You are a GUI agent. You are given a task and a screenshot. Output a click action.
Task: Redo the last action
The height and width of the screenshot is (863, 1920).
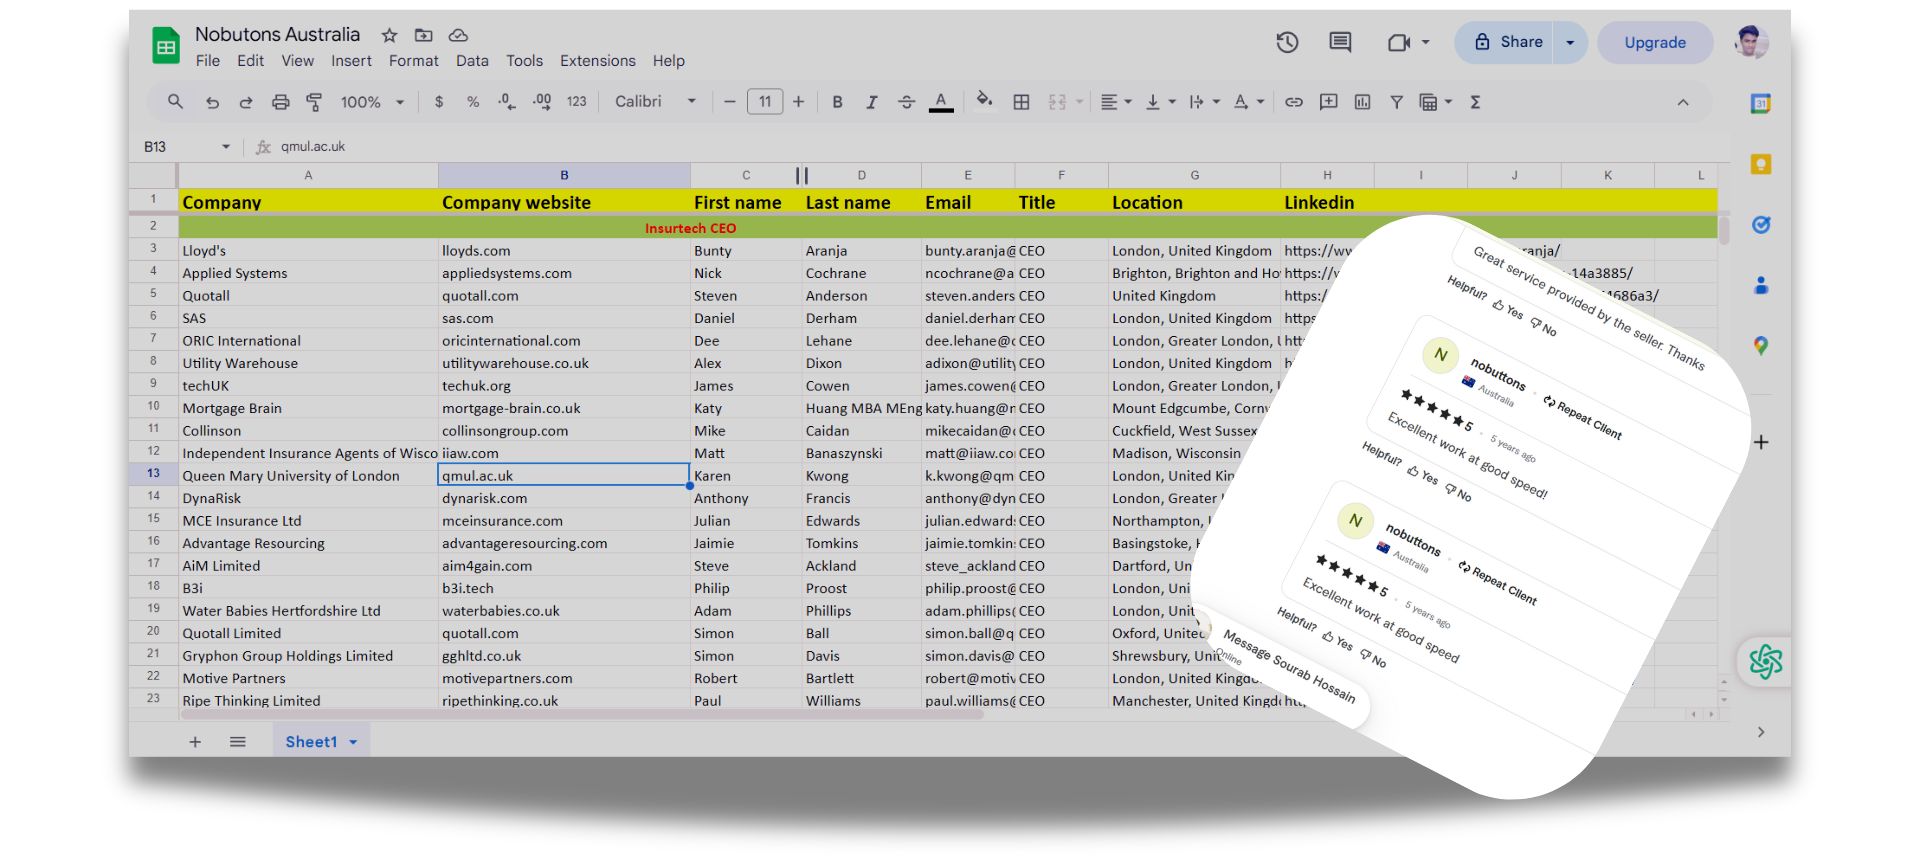246,102
